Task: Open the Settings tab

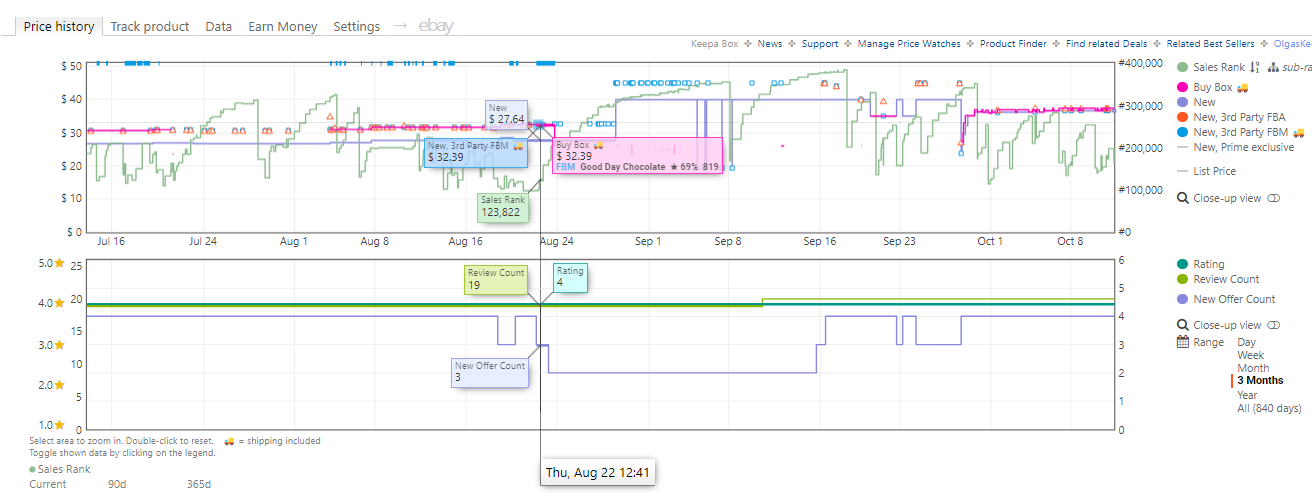Action: [357, 27]
